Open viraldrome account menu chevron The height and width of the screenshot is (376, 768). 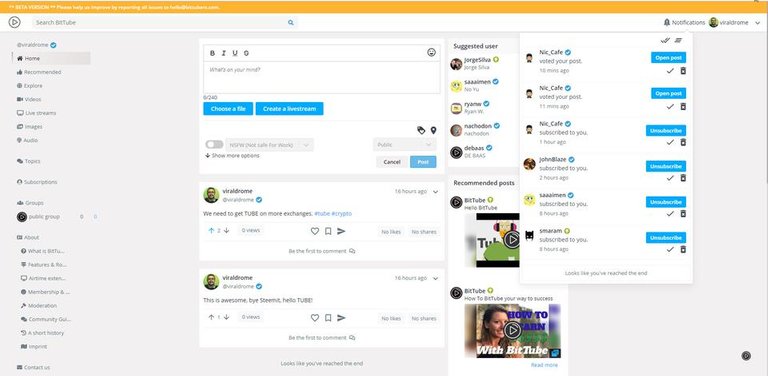758,23
